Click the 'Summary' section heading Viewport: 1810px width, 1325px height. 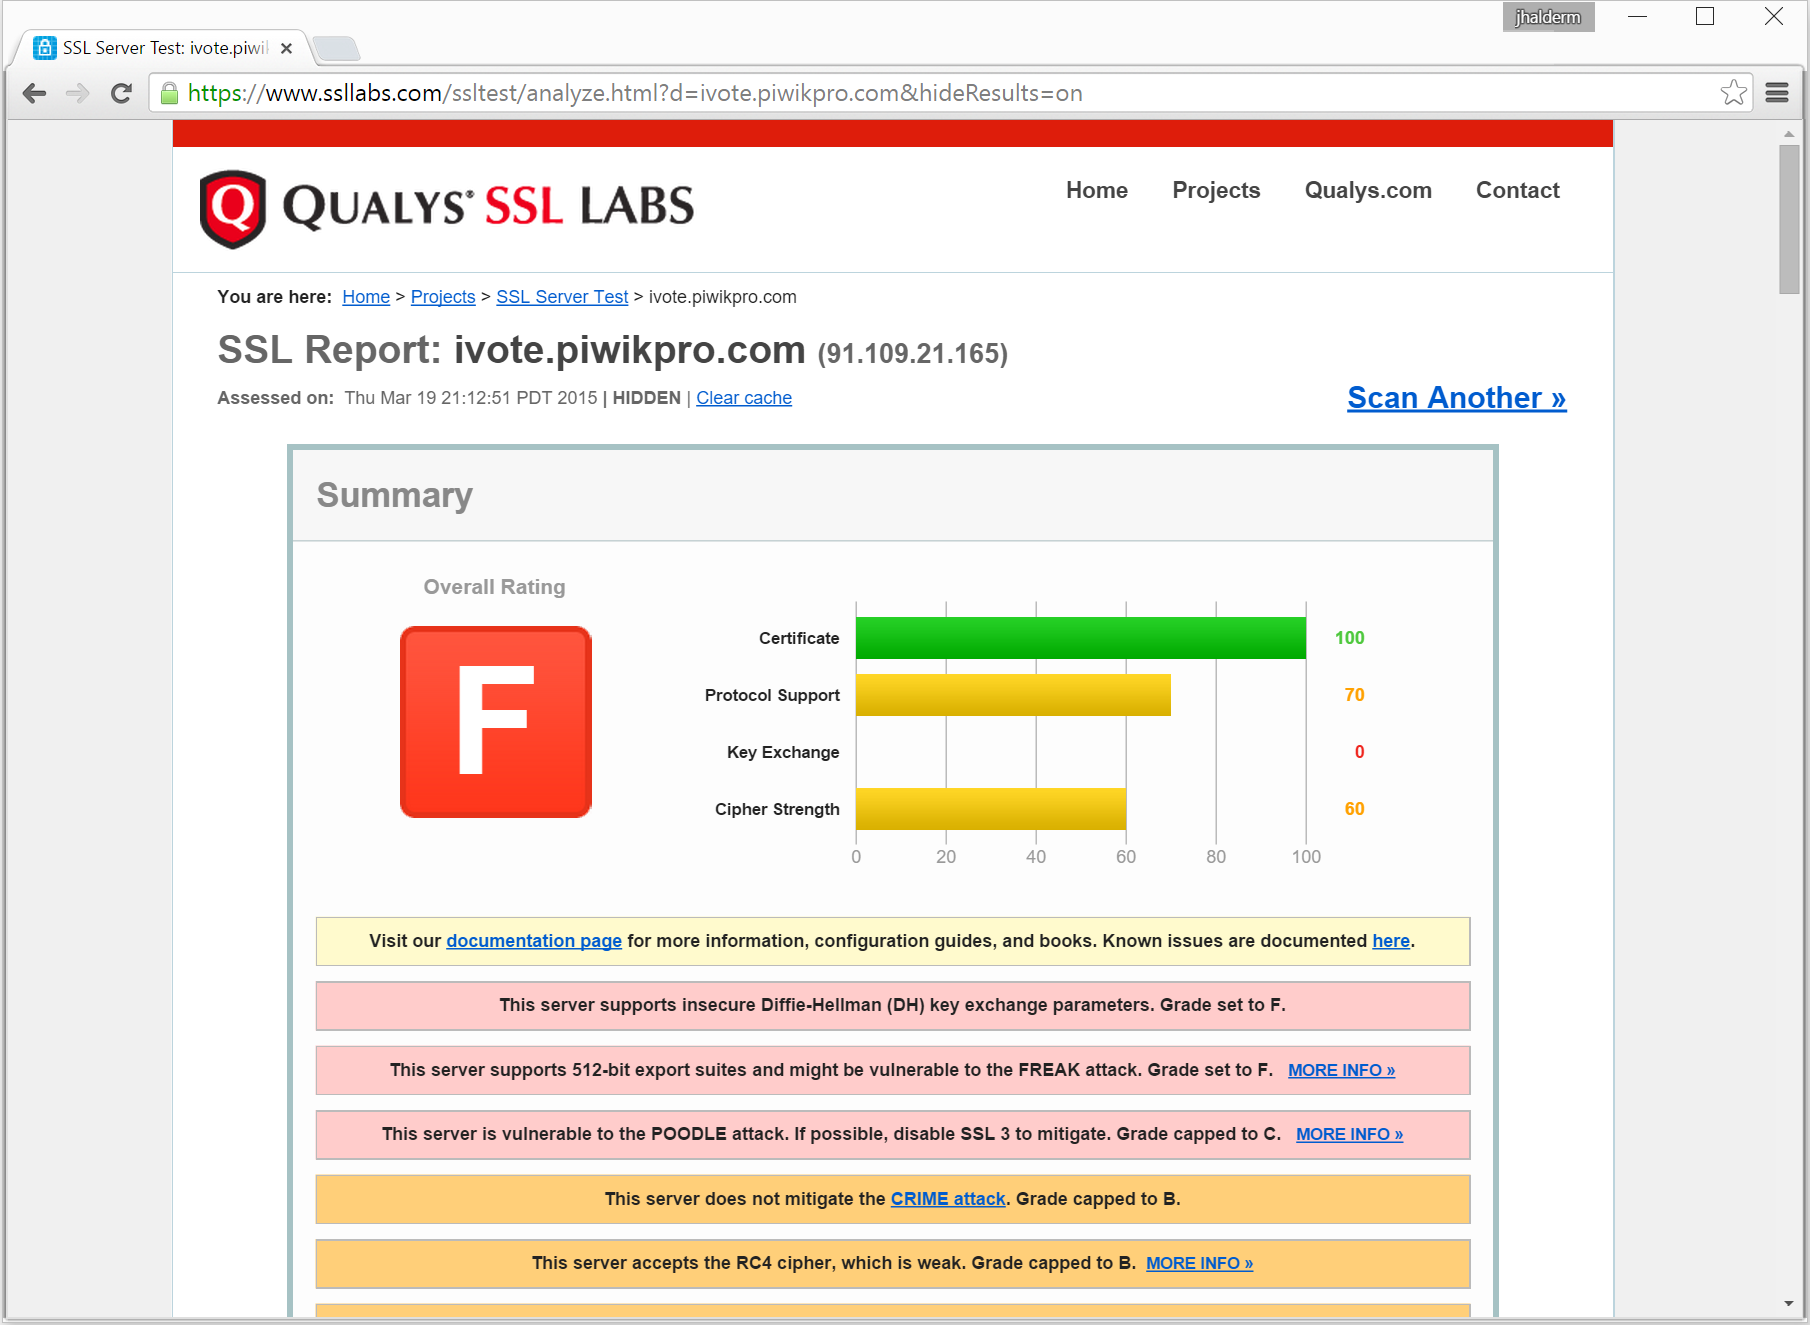[x=395, y=495]
